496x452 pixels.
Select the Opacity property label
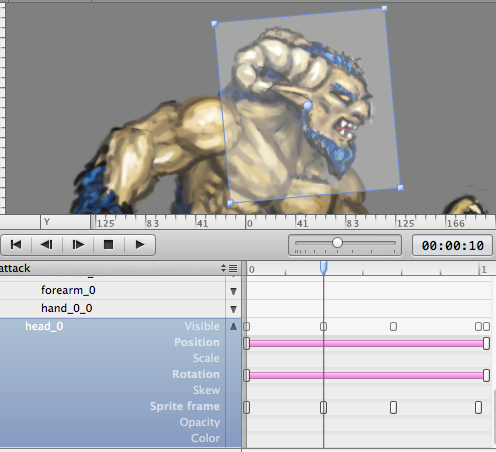[x=200, y=422]
